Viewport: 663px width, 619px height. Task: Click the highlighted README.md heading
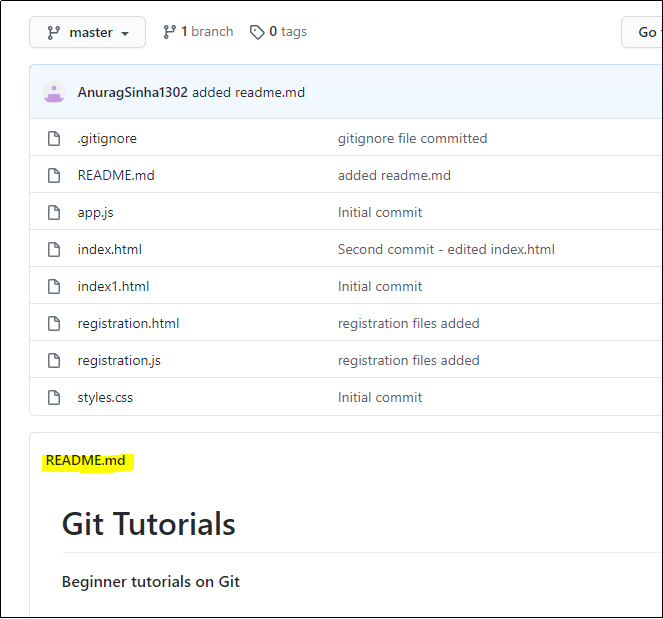pos(86,461)
